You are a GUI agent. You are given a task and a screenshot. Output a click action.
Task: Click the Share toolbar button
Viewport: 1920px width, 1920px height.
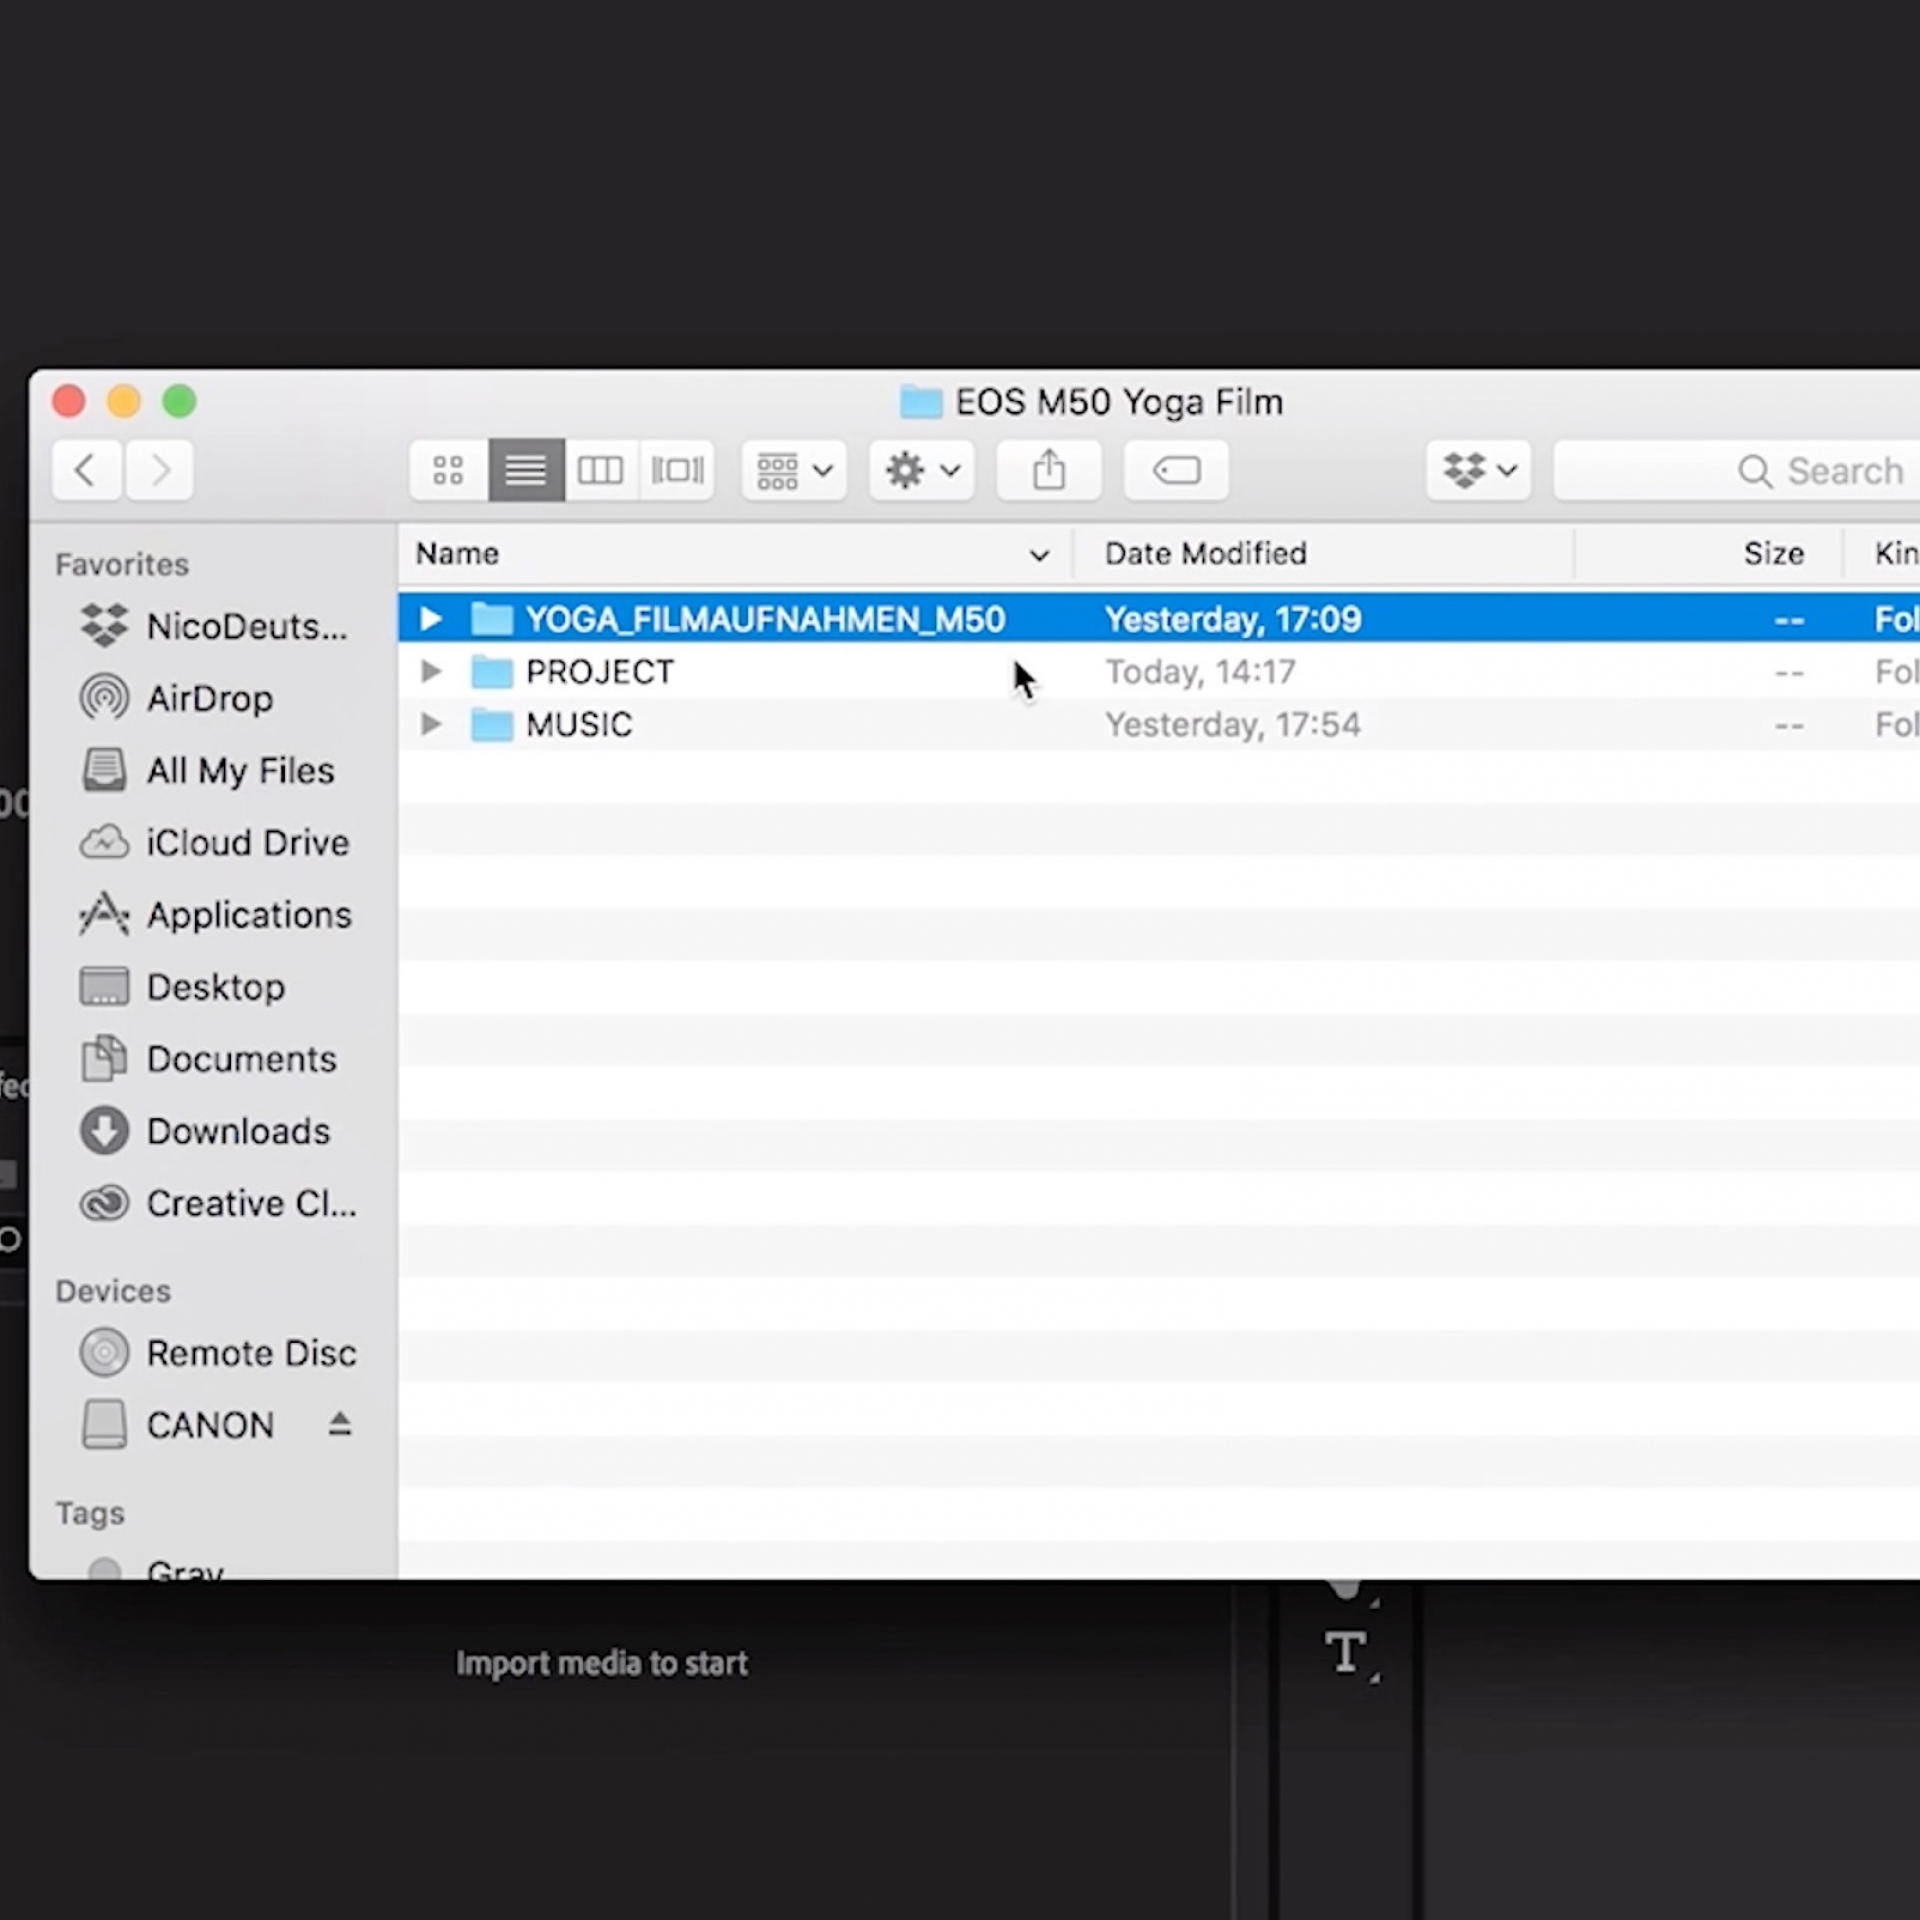pos(1049,470)
